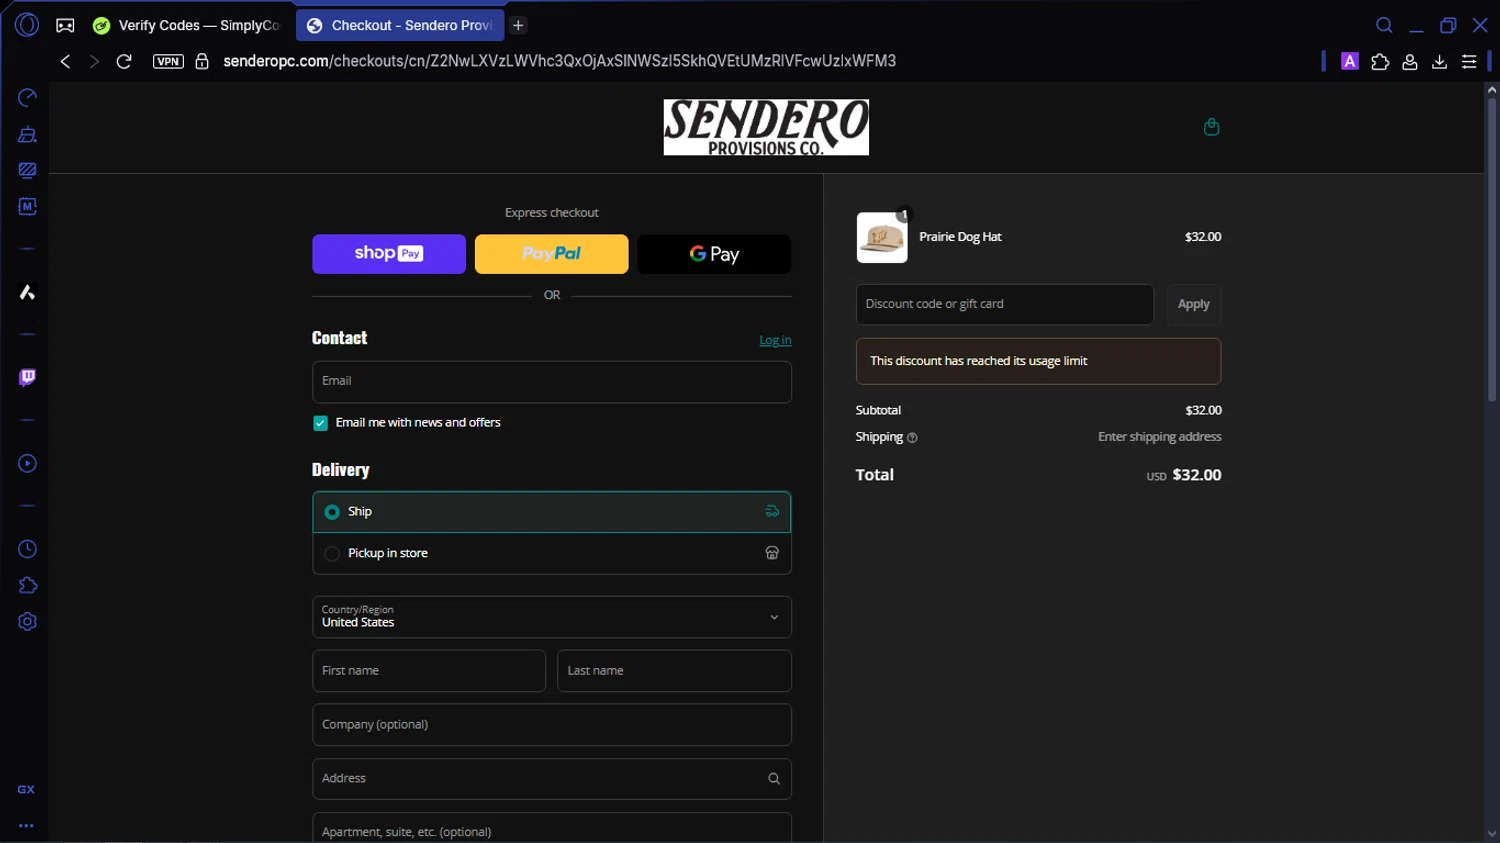Switch to Verify Codes — SimplyCodes tab
This screenshot has height=843, width=1500.
coord(187,25)
